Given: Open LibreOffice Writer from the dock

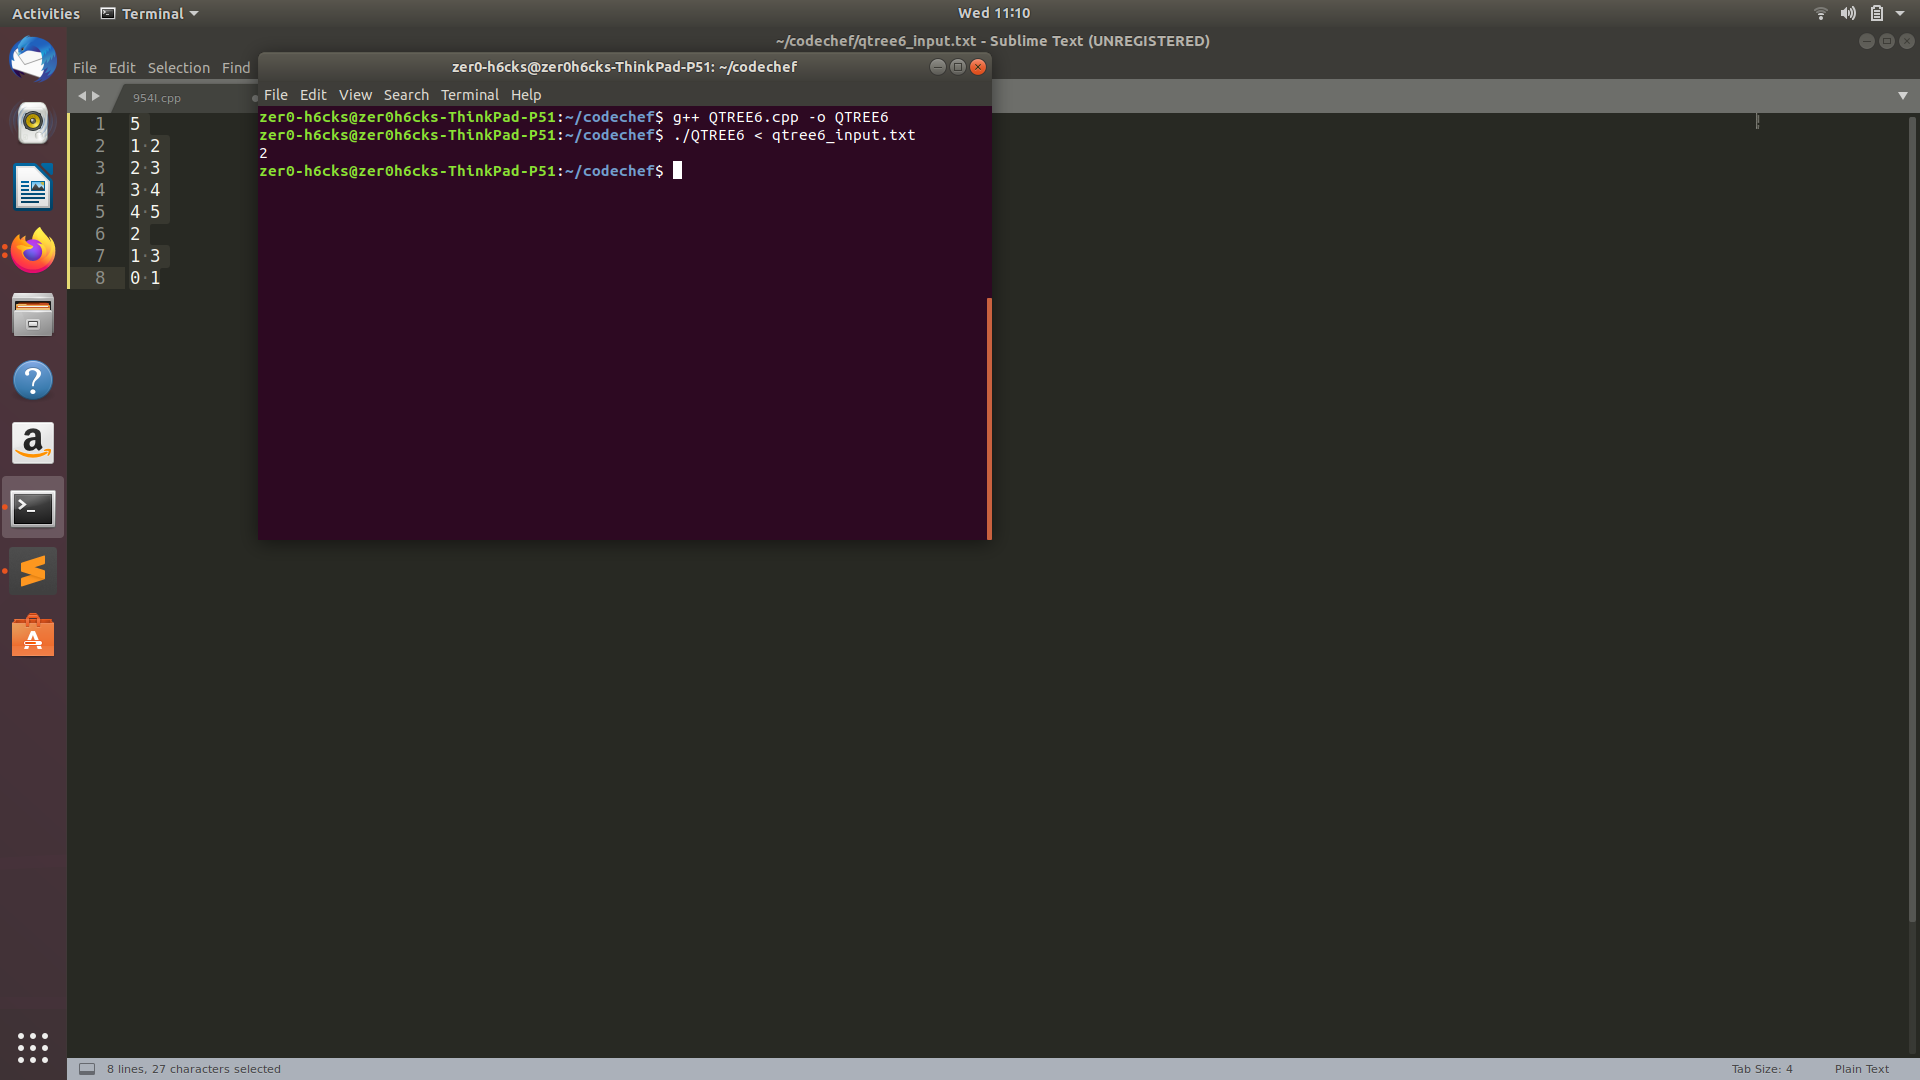Looking at the screenshot, I should click(x=33, y=187).
